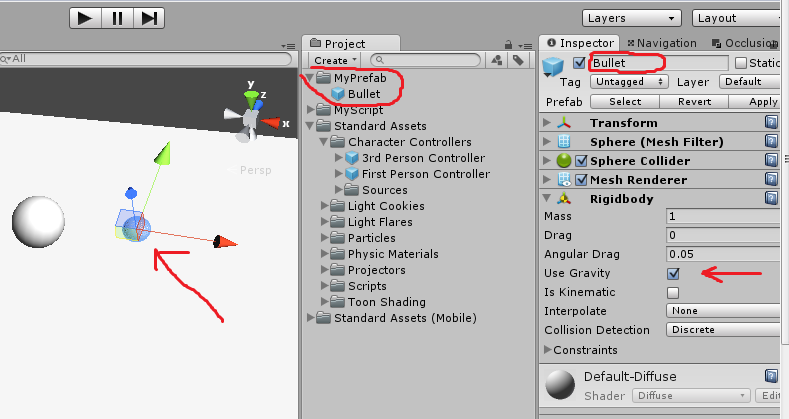Open the Transform component help icon
The width and height of the screenshot is (789, 419).
pos(771,122)
